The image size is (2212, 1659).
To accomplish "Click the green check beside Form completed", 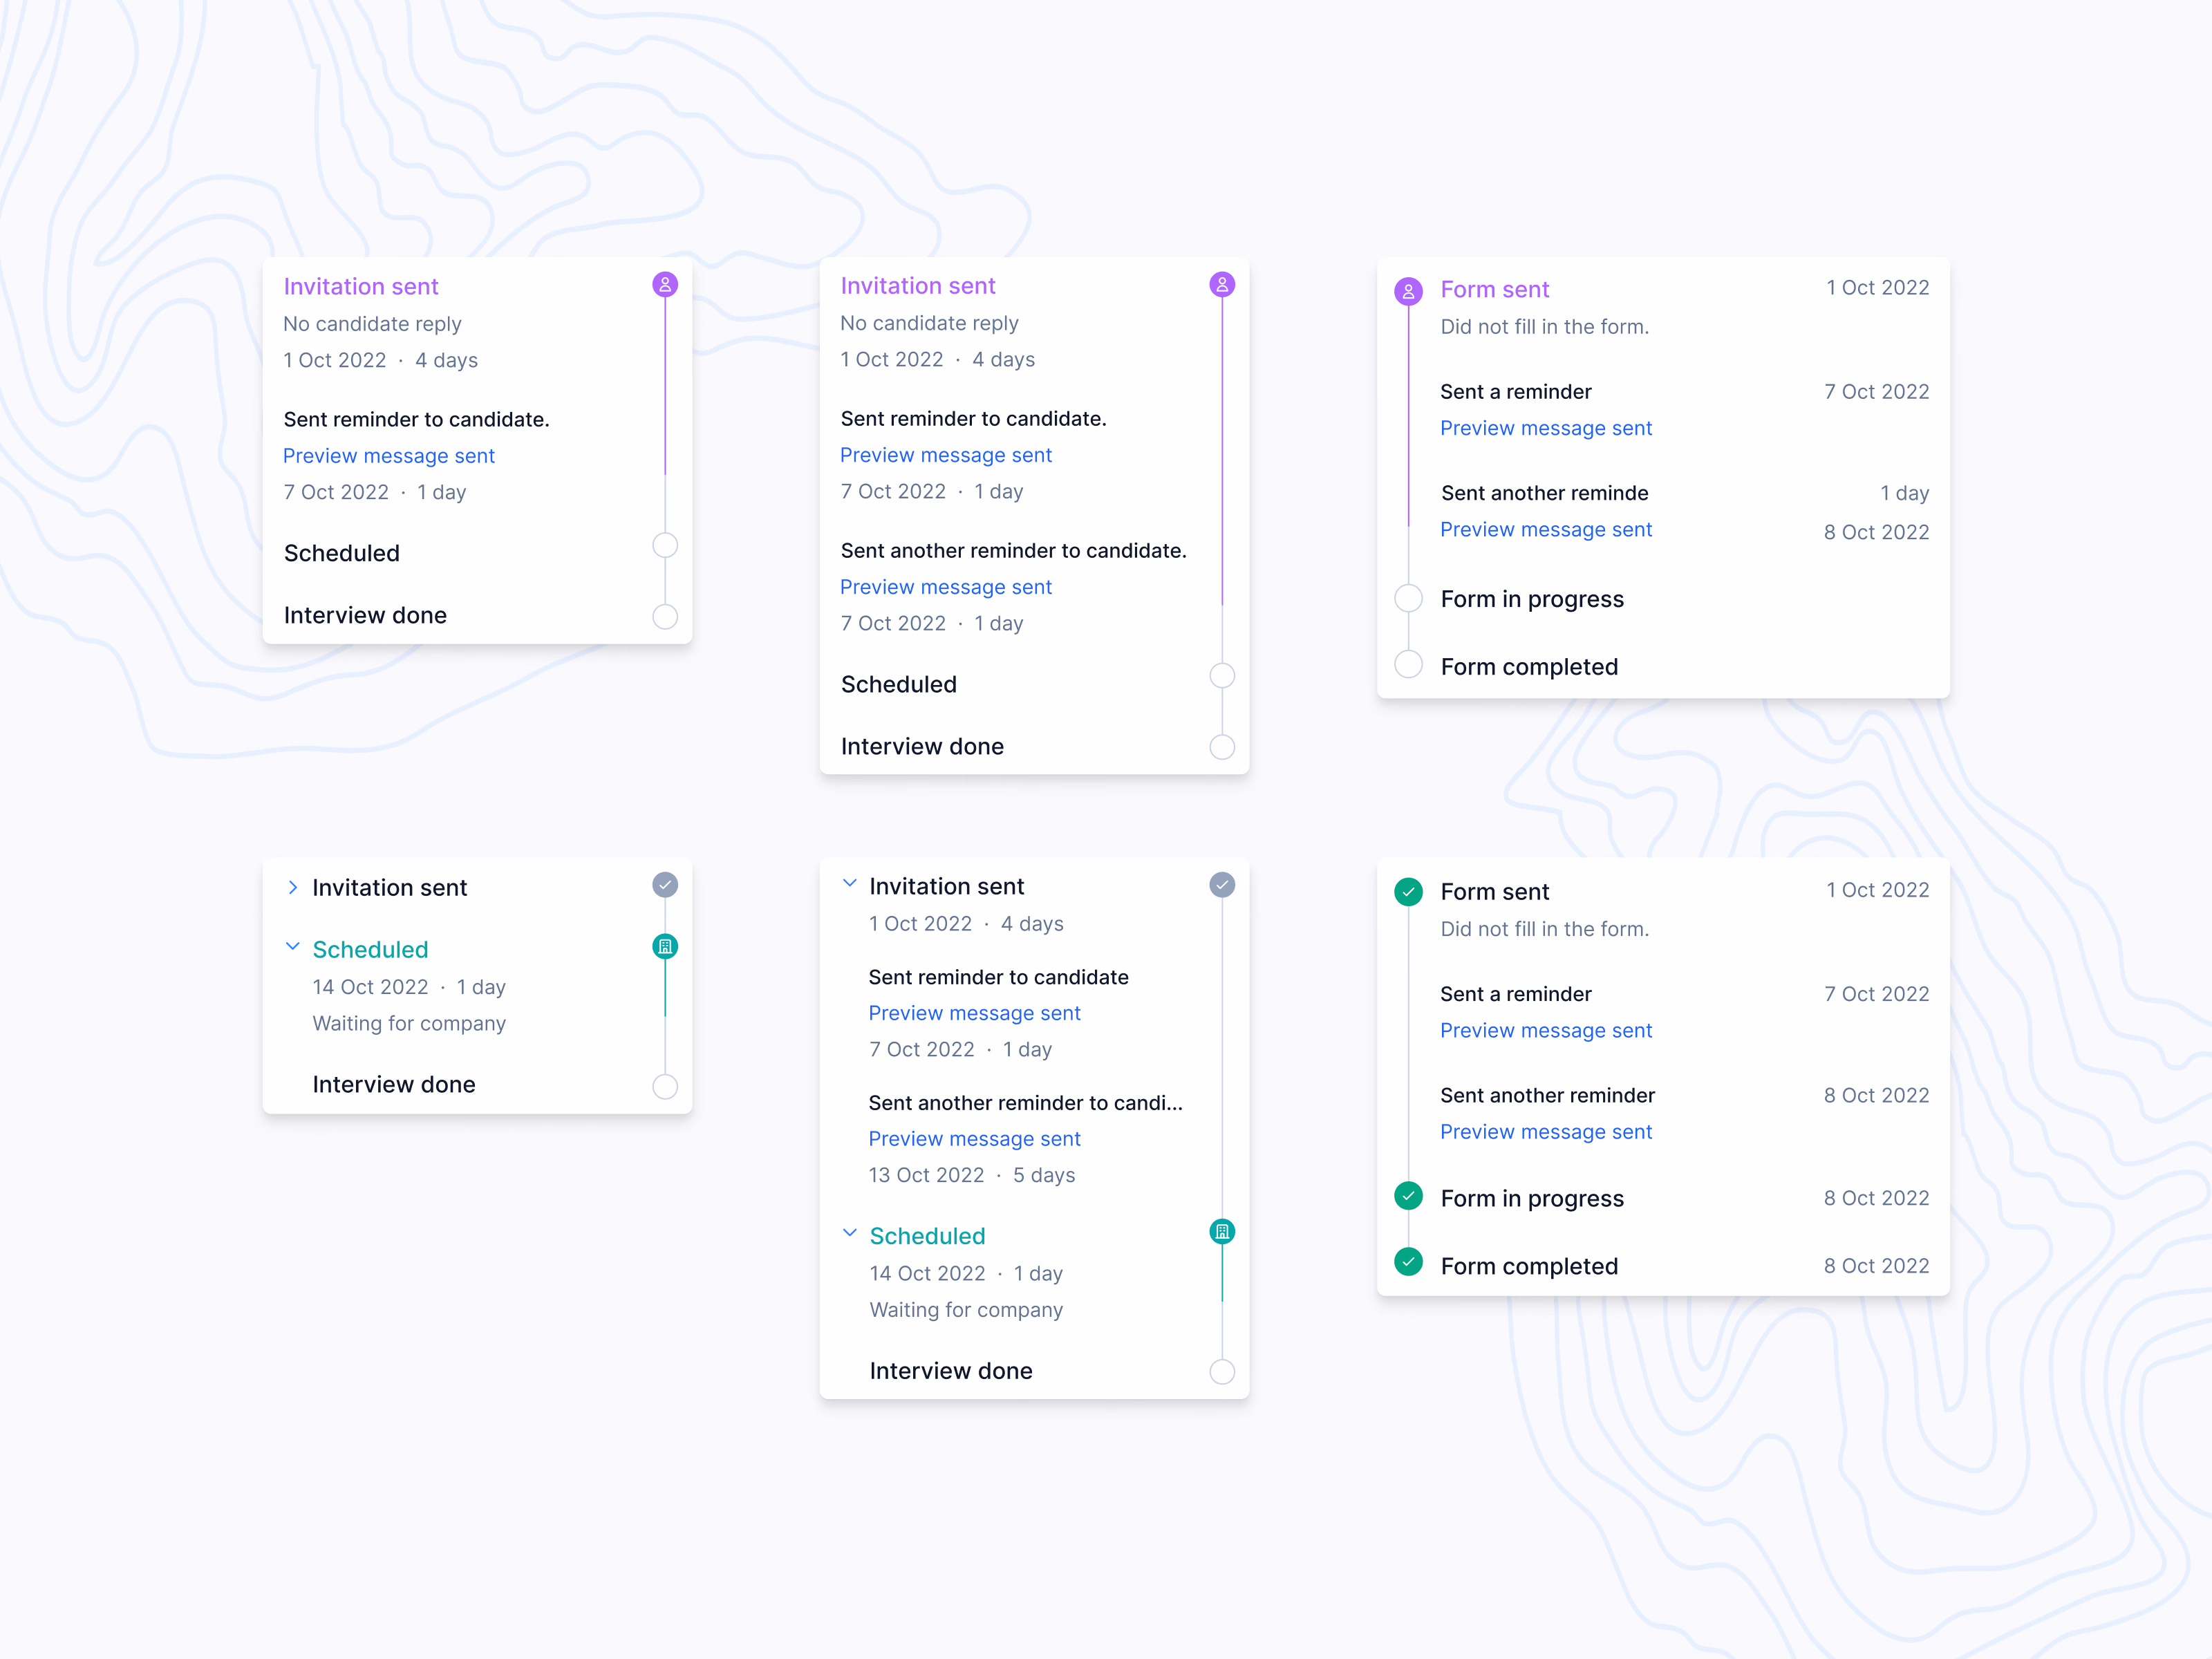I will [1408, 1263].
